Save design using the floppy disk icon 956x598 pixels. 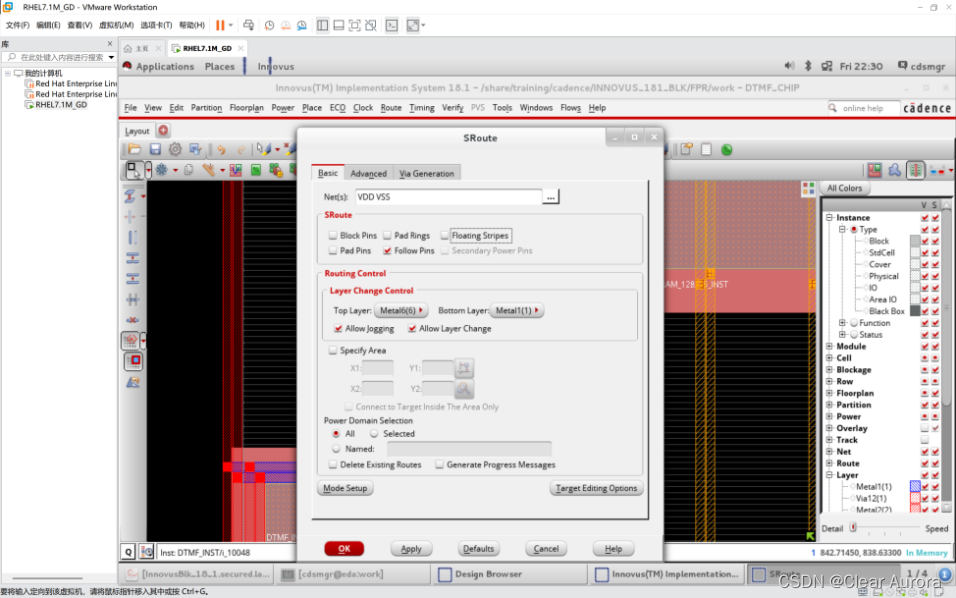[155, 149]
